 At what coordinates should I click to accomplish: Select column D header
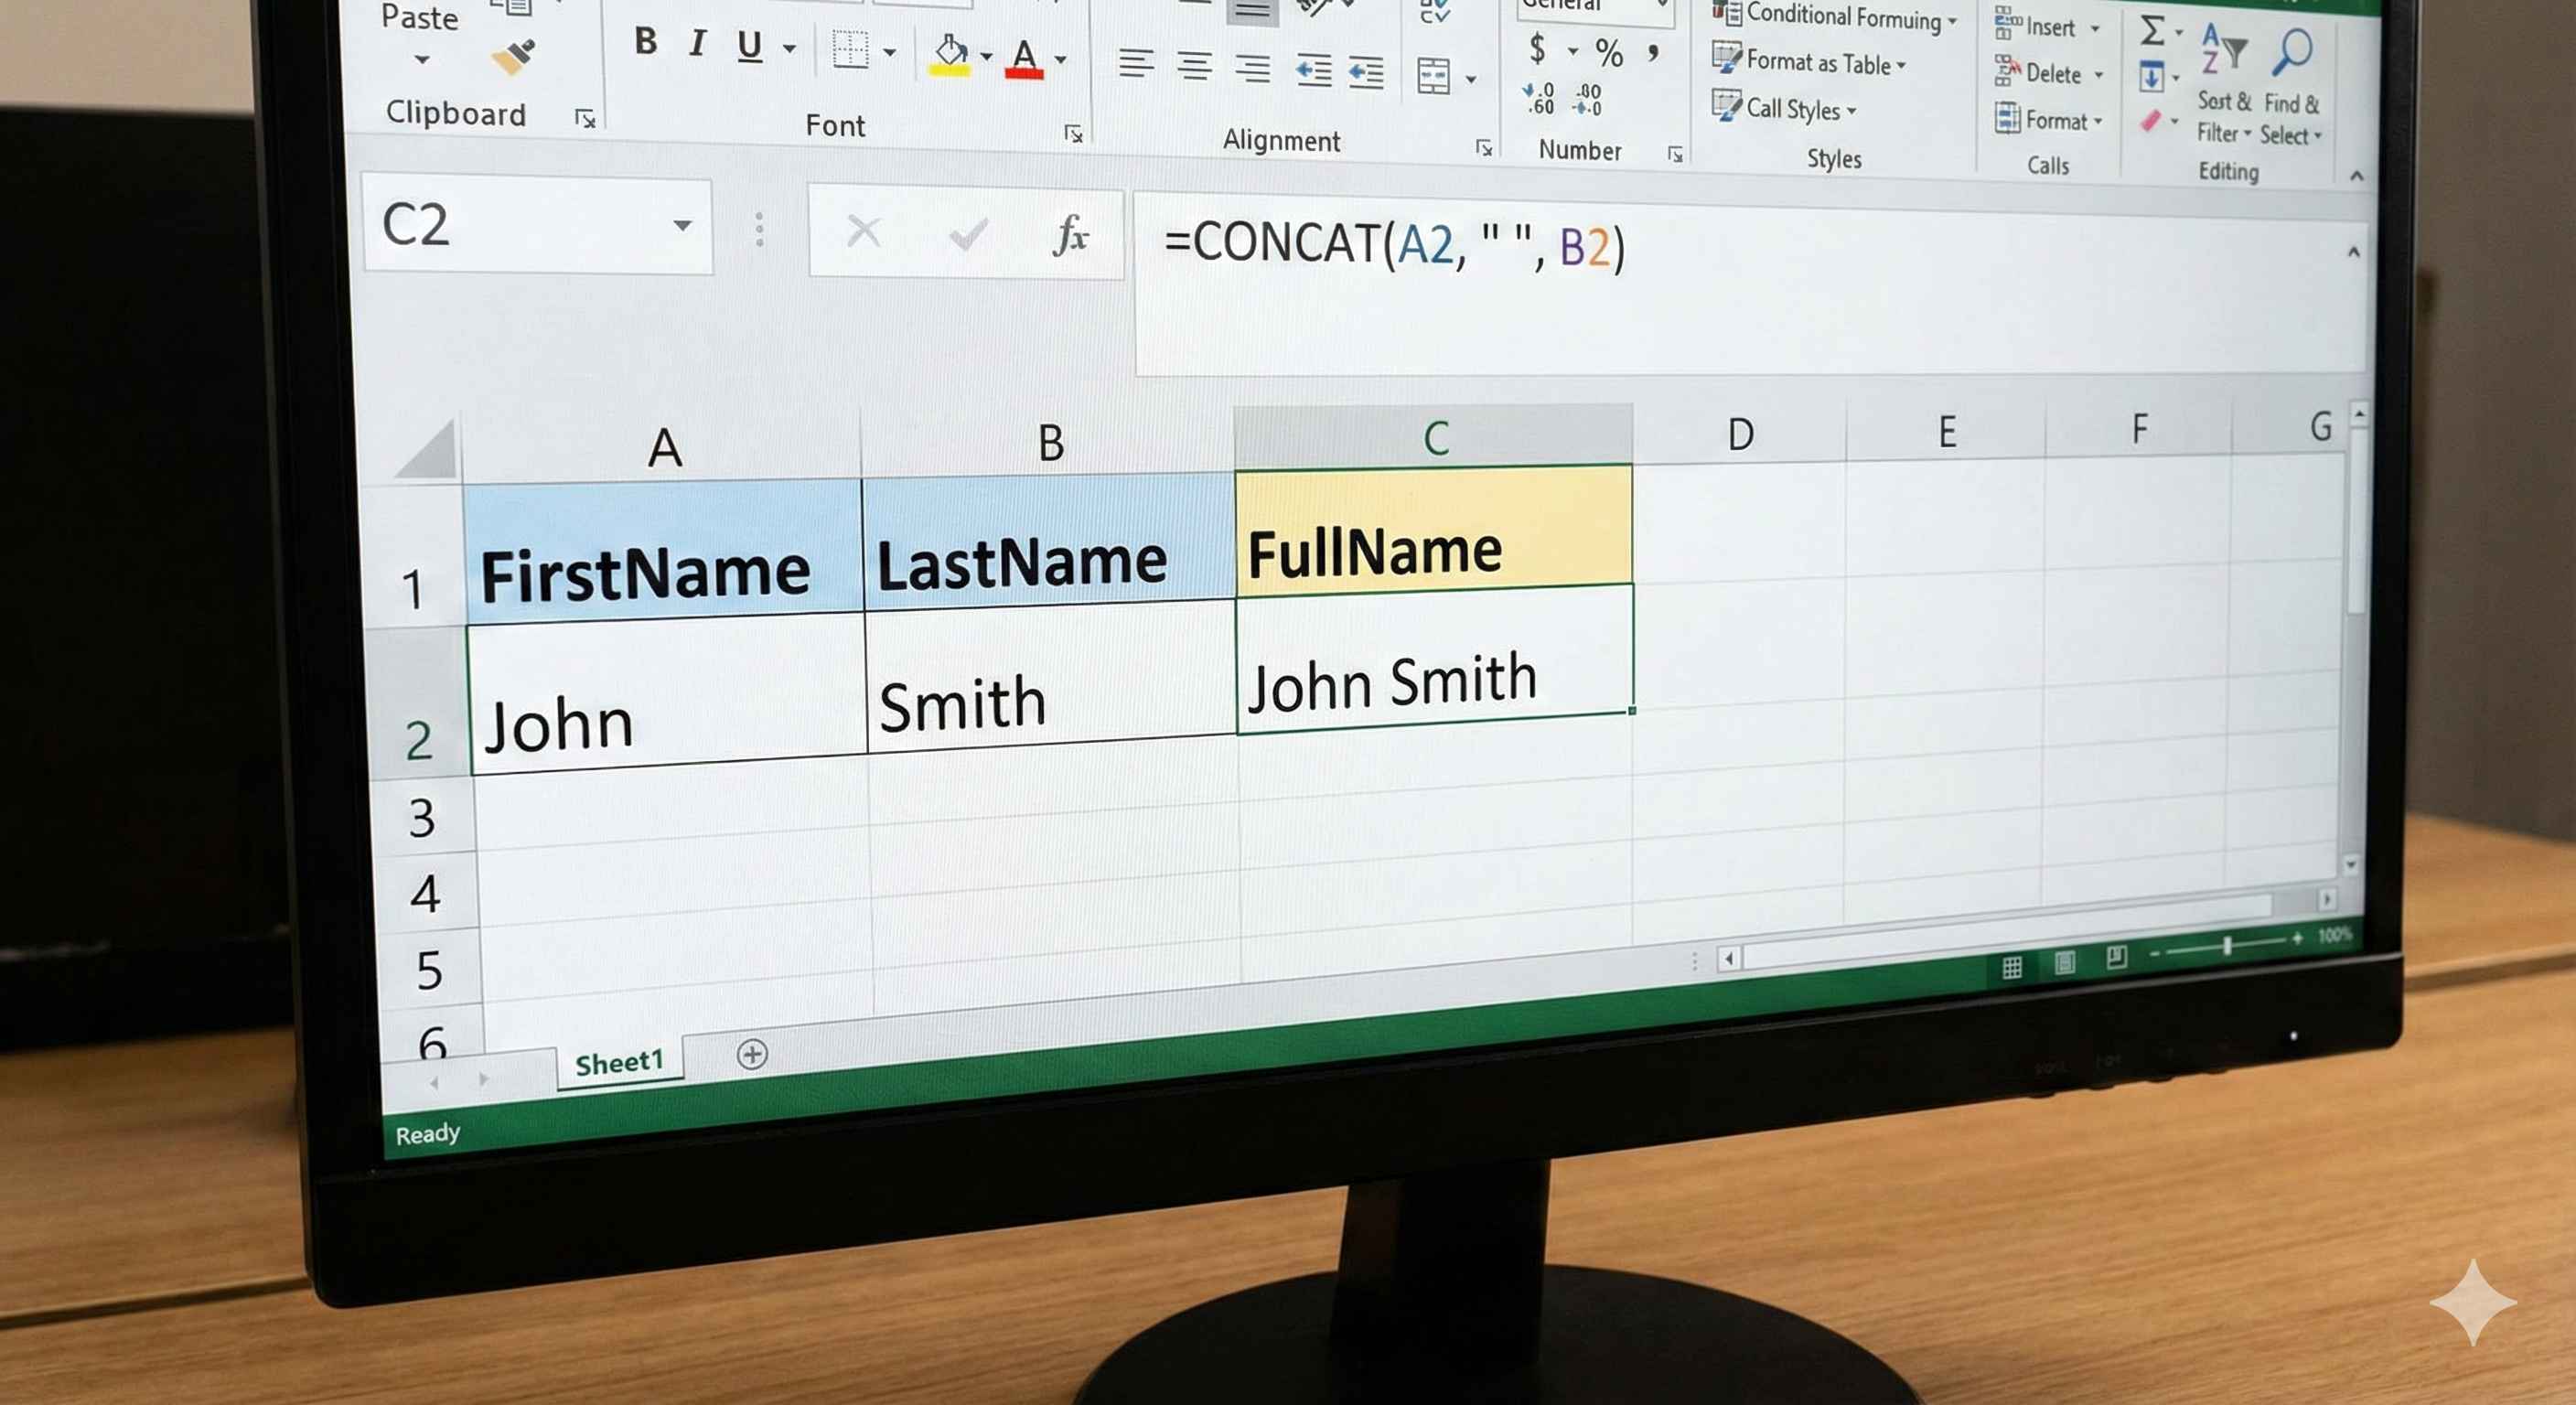1740,434
